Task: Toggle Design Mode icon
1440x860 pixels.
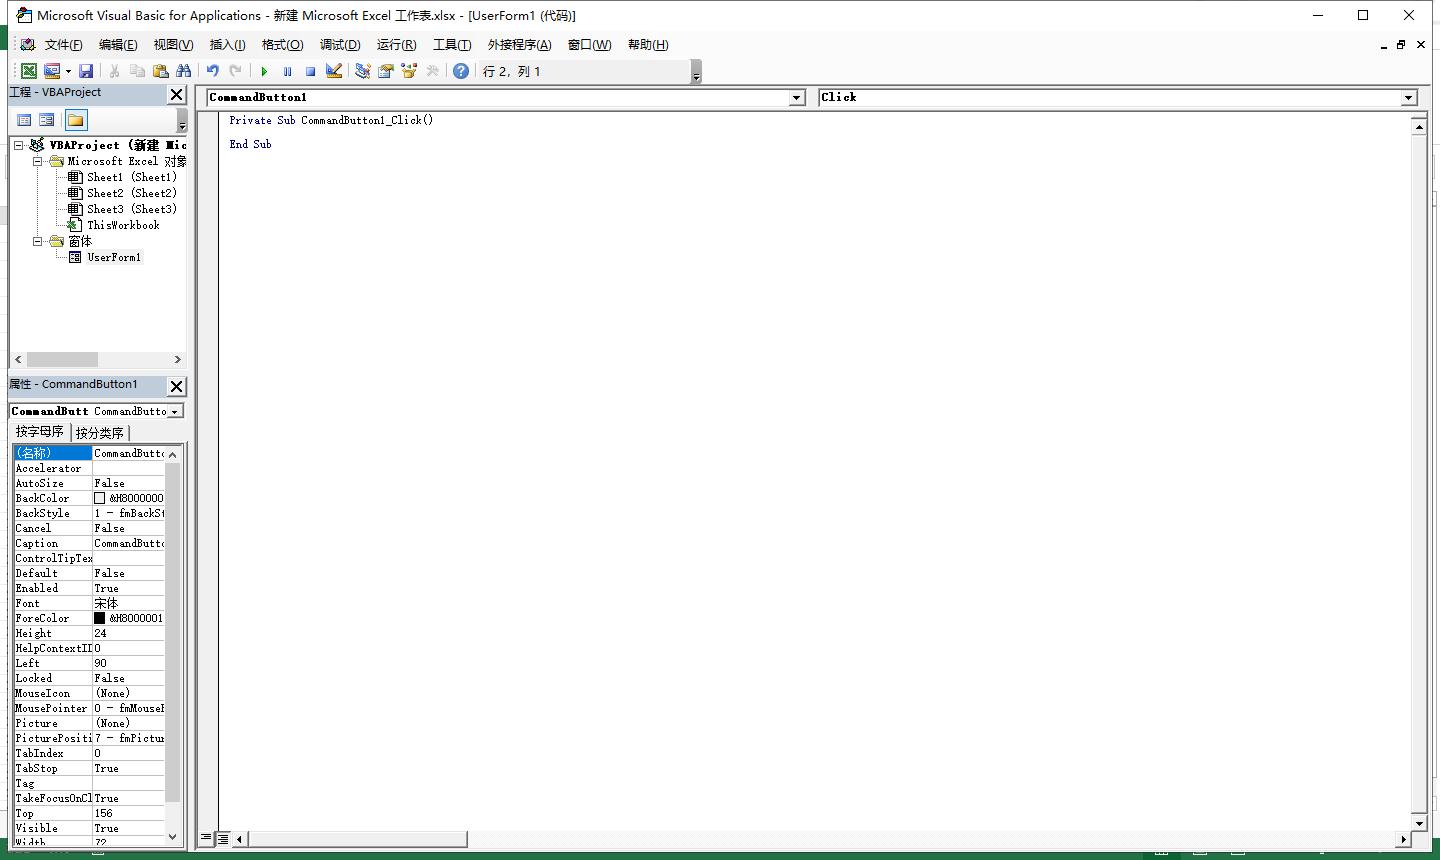Action: [334, 71]
